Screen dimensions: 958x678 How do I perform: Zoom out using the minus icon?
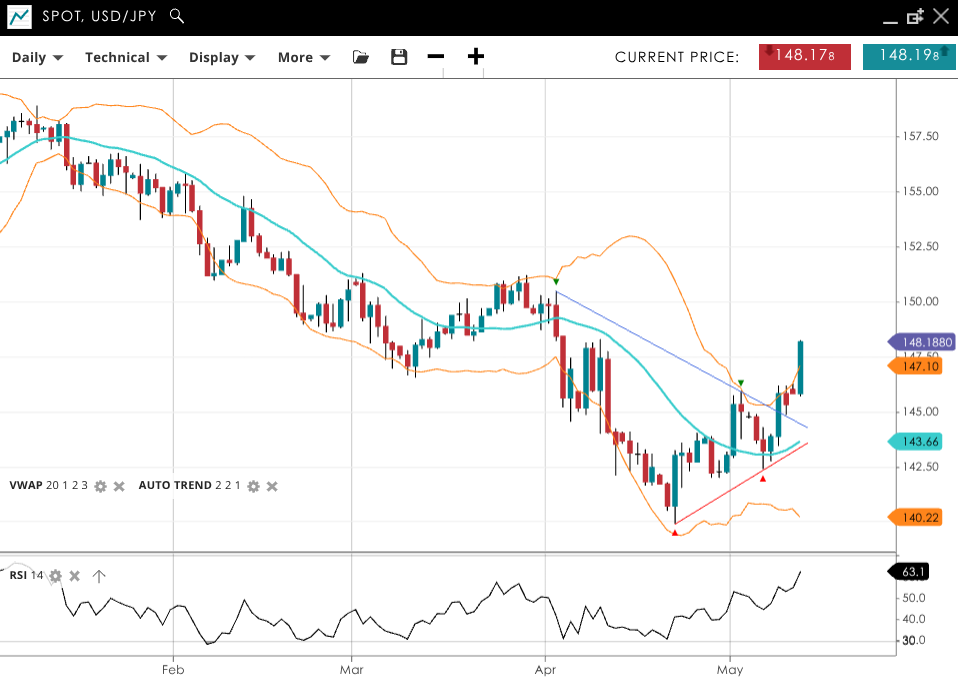[x=436, y=57]
